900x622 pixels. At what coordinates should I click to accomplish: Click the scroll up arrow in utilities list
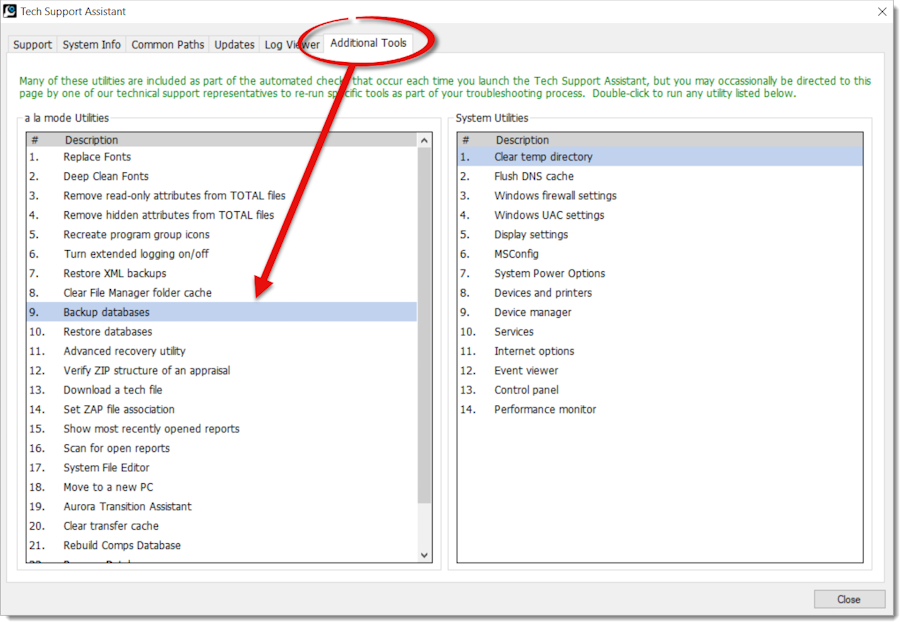pos(424,141)
